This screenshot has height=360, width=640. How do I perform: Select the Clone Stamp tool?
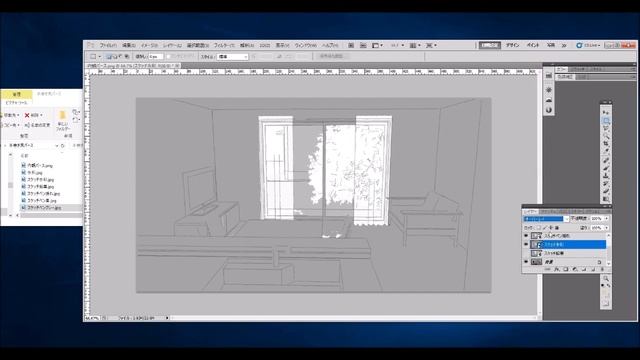click(x=606, y=175)
